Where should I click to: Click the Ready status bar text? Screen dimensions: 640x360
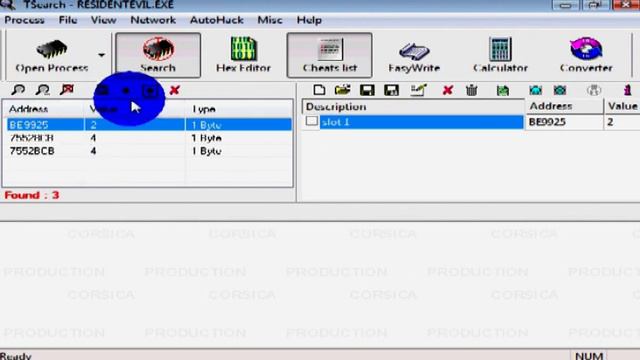tap(16, 356)
